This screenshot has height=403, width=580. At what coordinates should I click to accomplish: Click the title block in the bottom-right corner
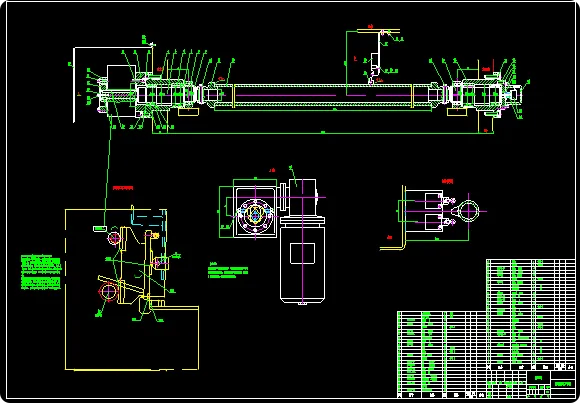coord(530,384)
